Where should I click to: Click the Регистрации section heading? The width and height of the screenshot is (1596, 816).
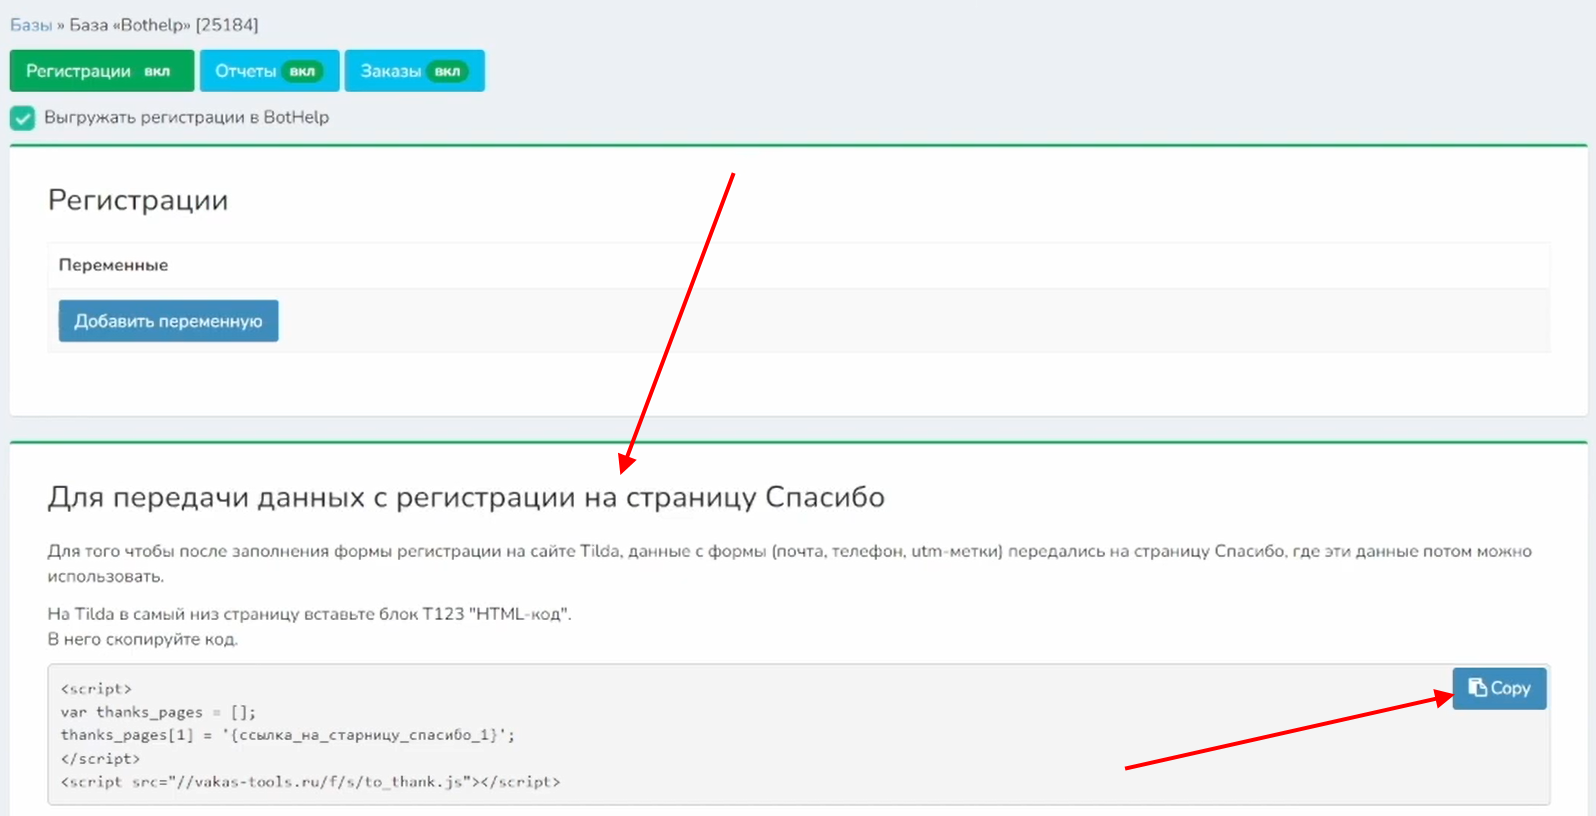[138, 200]
